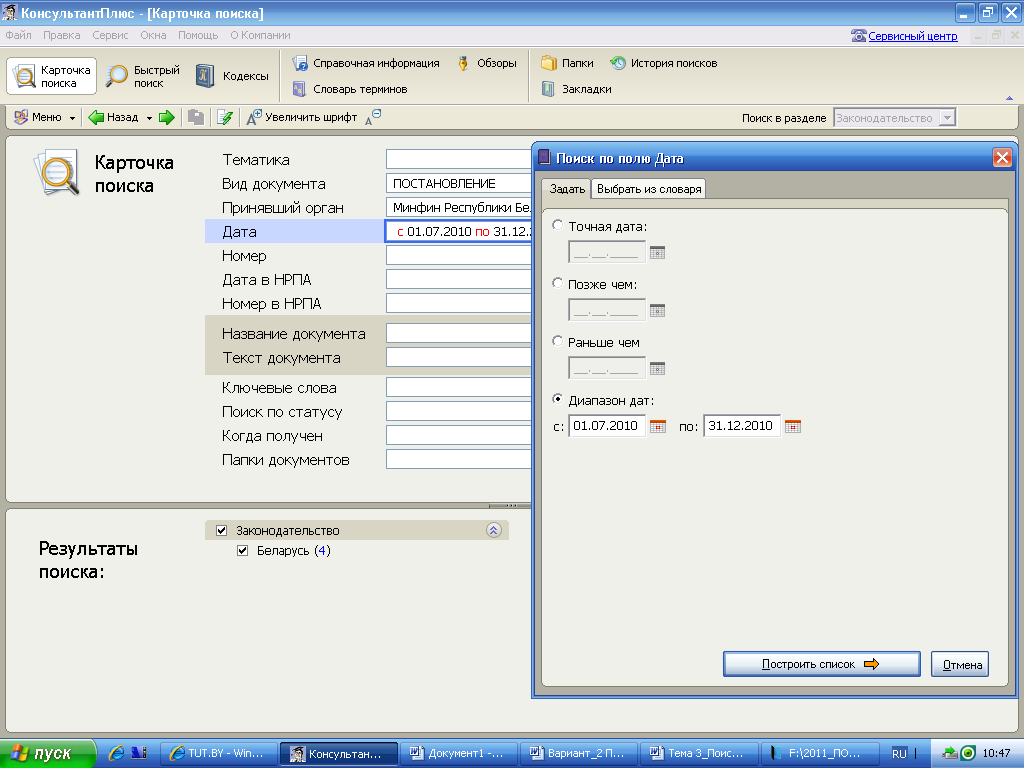Collapse the top toolbar panel arrow
Viewport: 1024px width, 768px height.
[x=1010, y=98]
